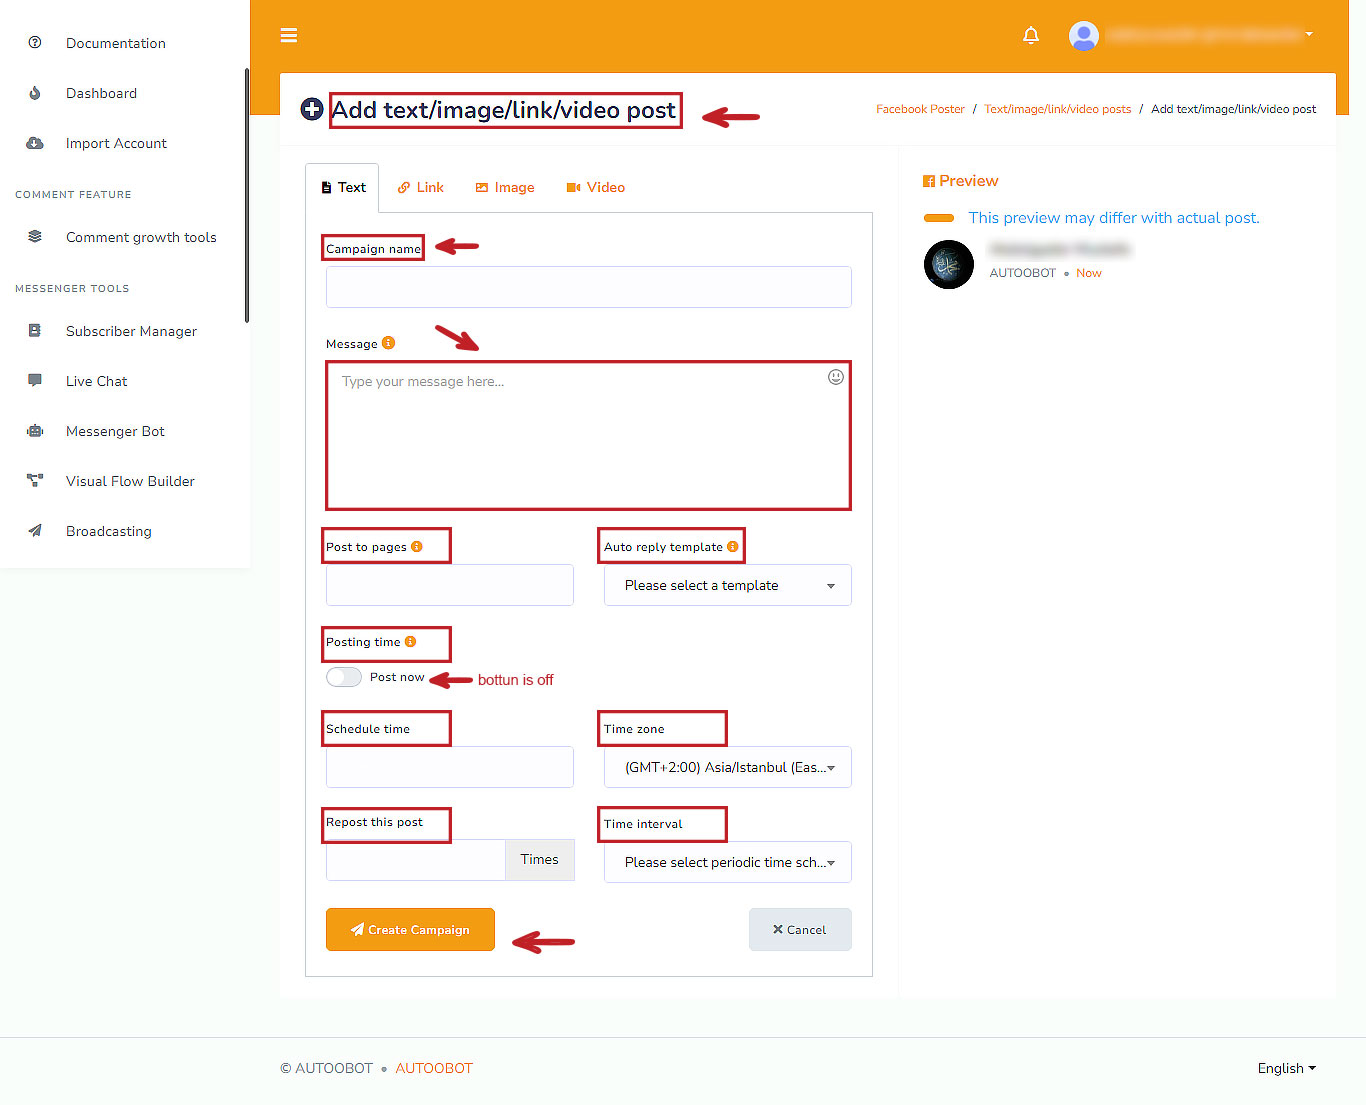Click the user avatar in header
The image size is (1366, 1105).
coord(1084,36)
